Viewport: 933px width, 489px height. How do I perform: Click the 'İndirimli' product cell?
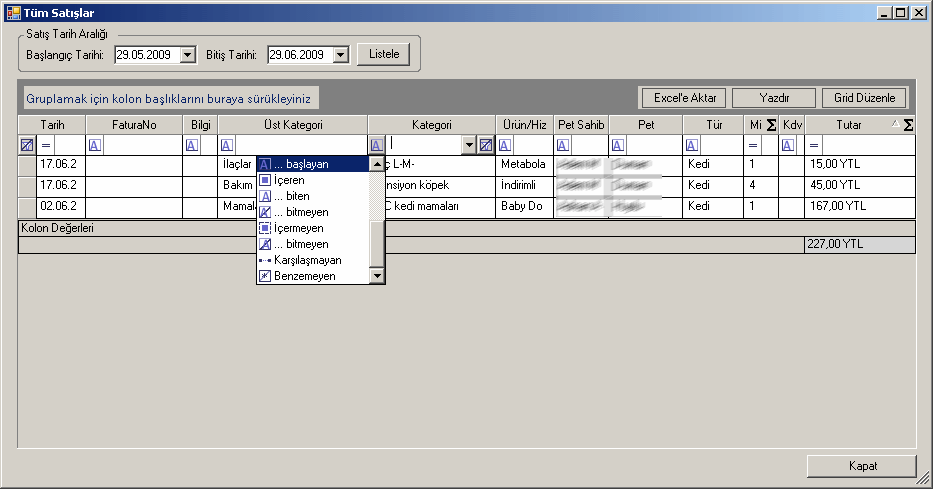coord(525,186)
